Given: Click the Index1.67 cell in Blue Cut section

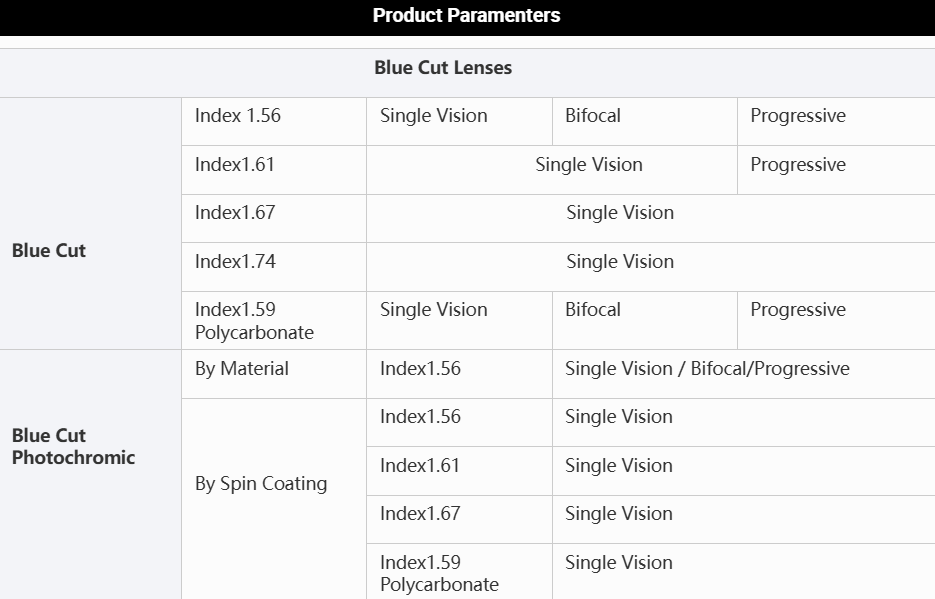Looking at the screenshot, I should (x=235, y=213).
